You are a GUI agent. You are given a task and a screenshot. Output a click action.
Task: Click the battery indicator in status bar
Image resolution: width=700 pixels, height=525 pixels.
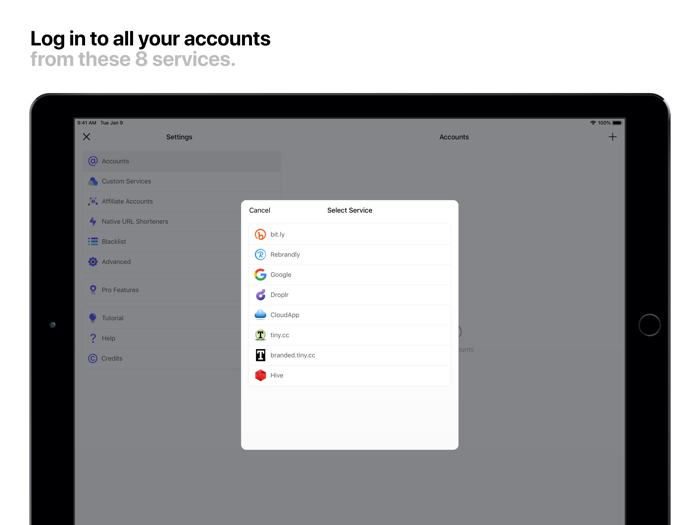pyautogui.click(x=617, y=123)
